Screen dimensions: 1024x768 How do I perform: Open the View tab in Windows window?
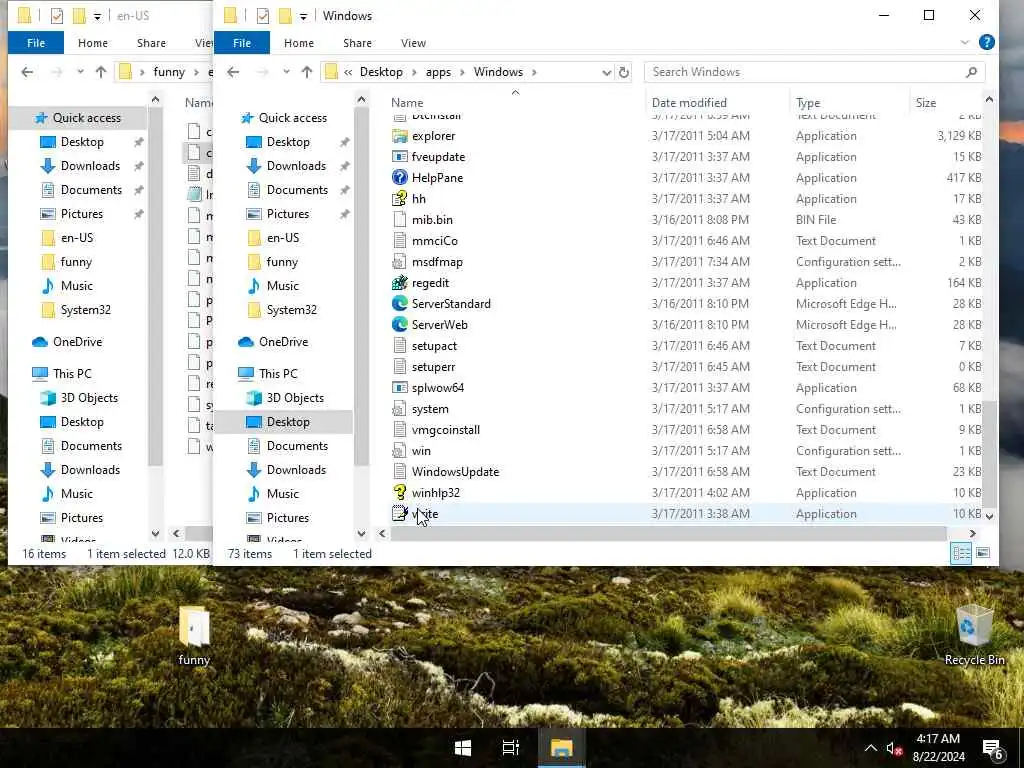pos(413,42)
